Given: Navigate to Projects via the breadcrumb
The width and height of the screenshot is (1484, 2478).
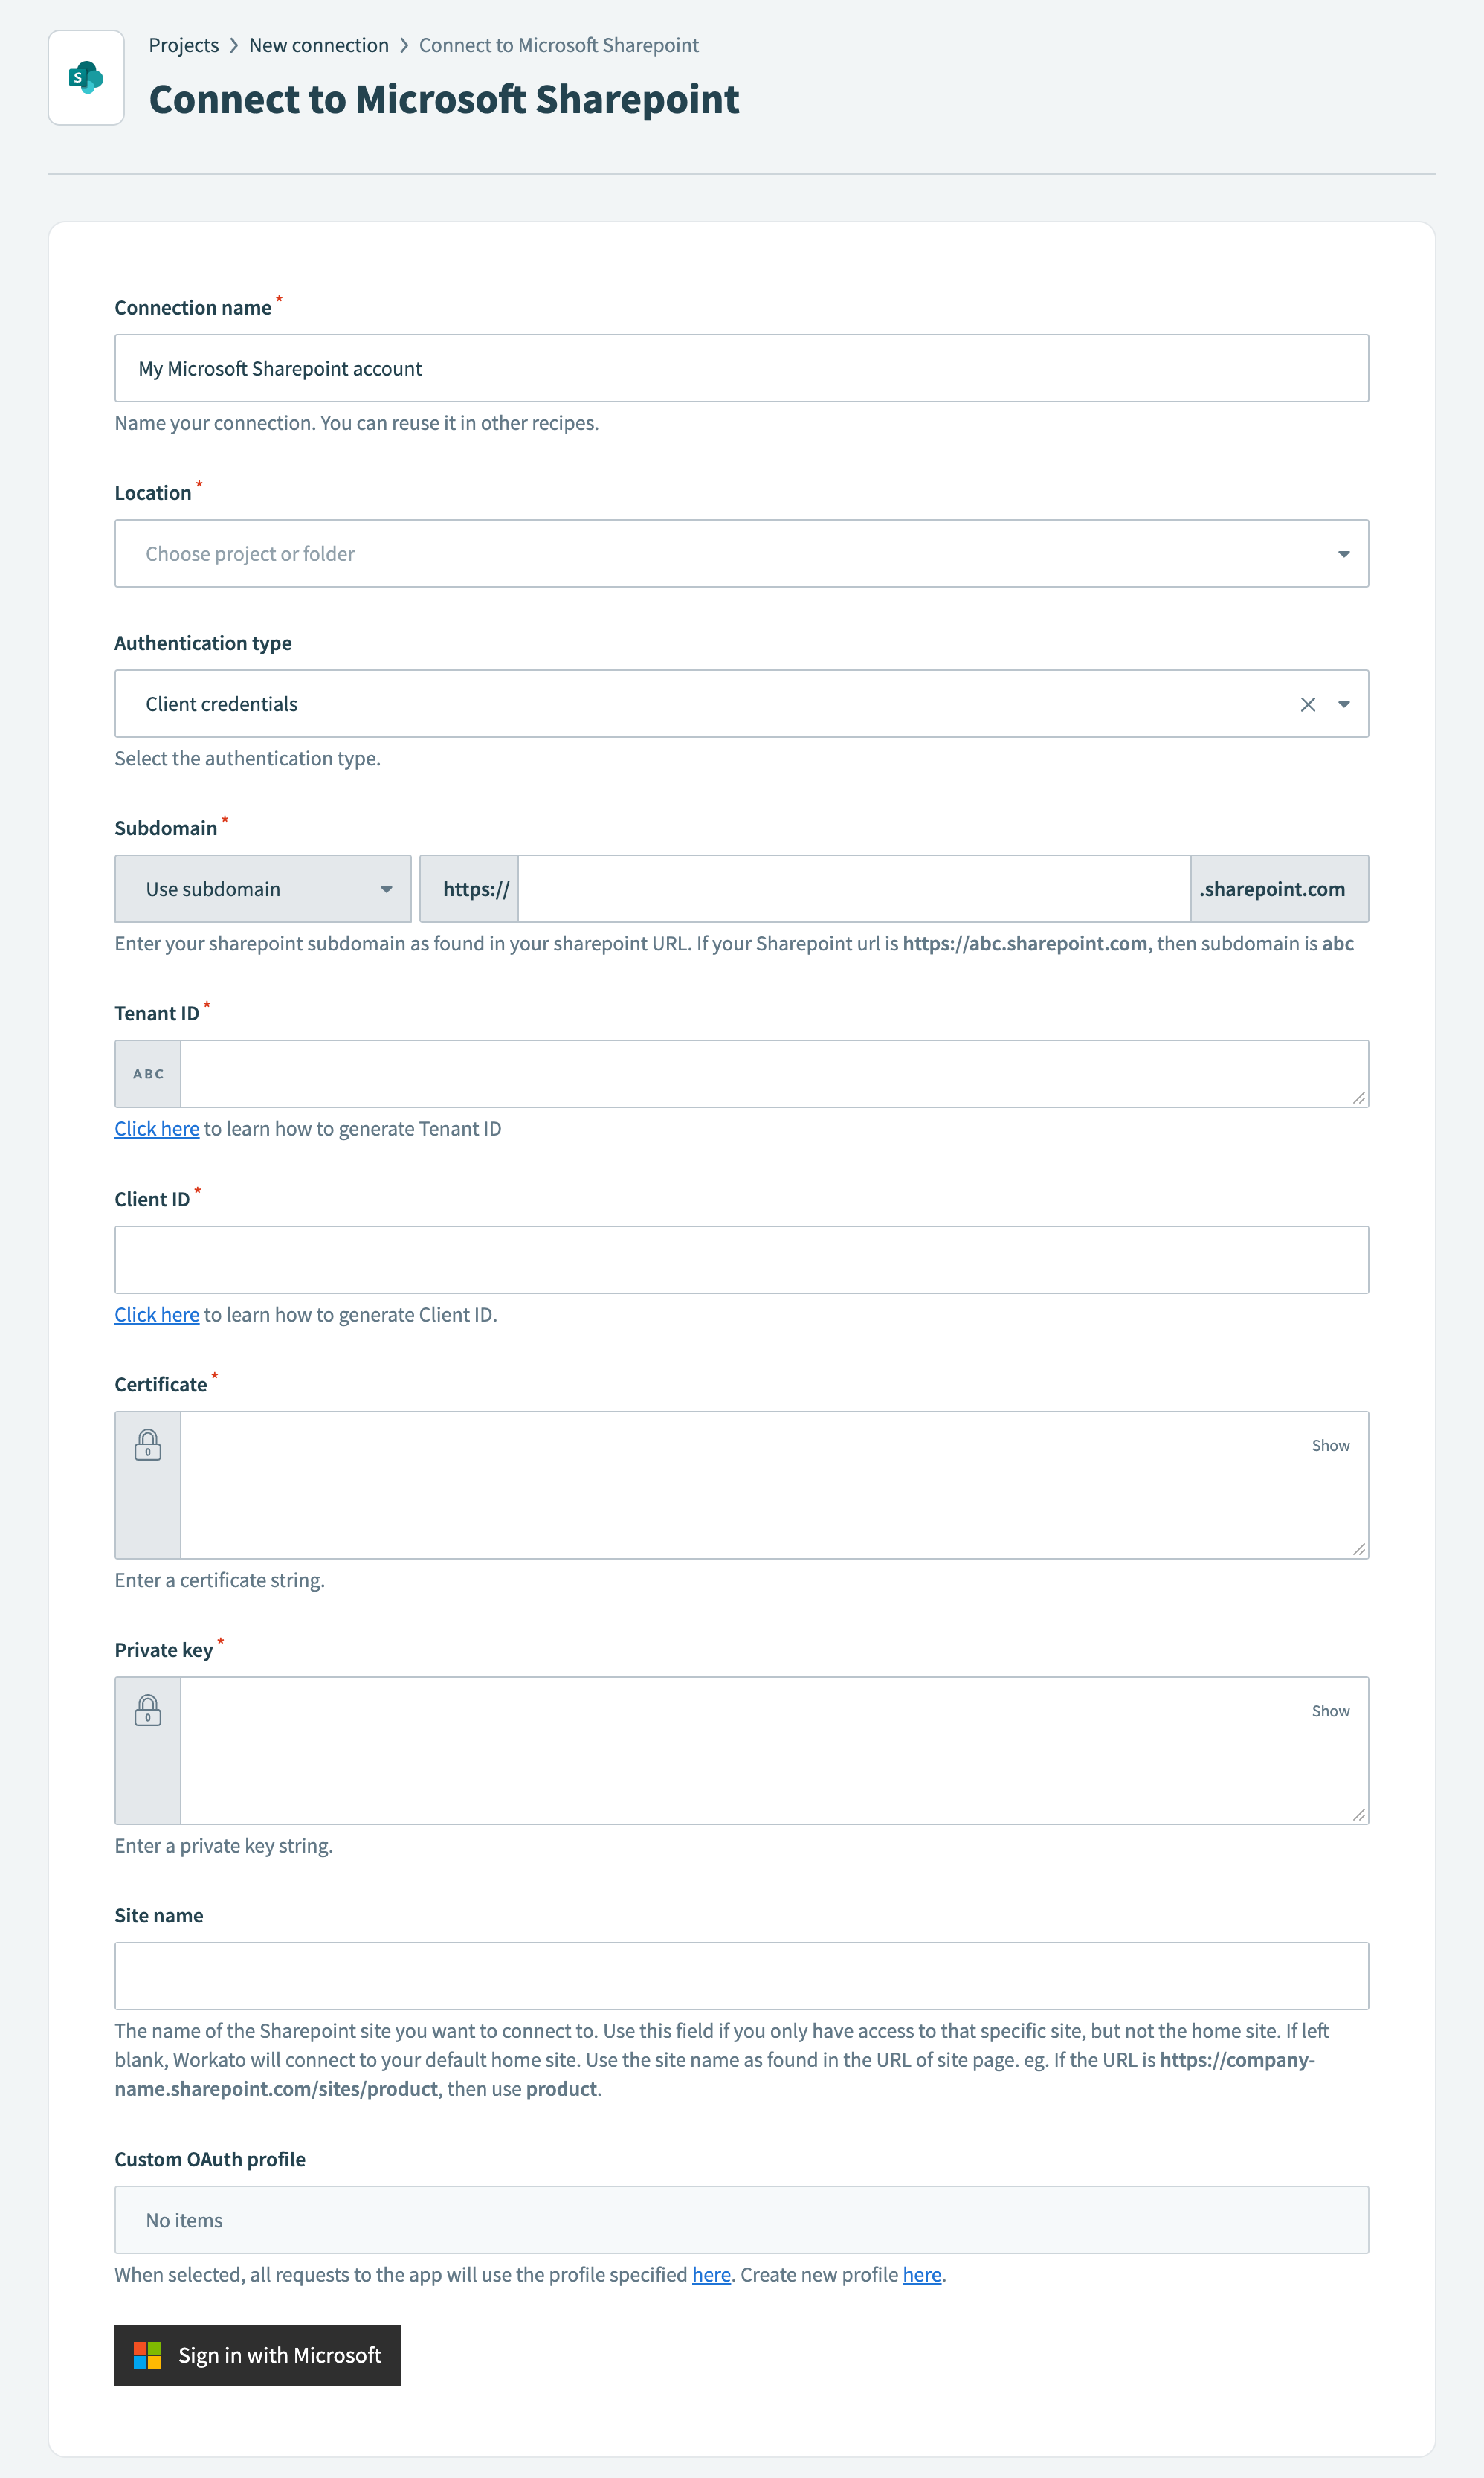Looking at the screenshot, I should [x=184, y=44].
